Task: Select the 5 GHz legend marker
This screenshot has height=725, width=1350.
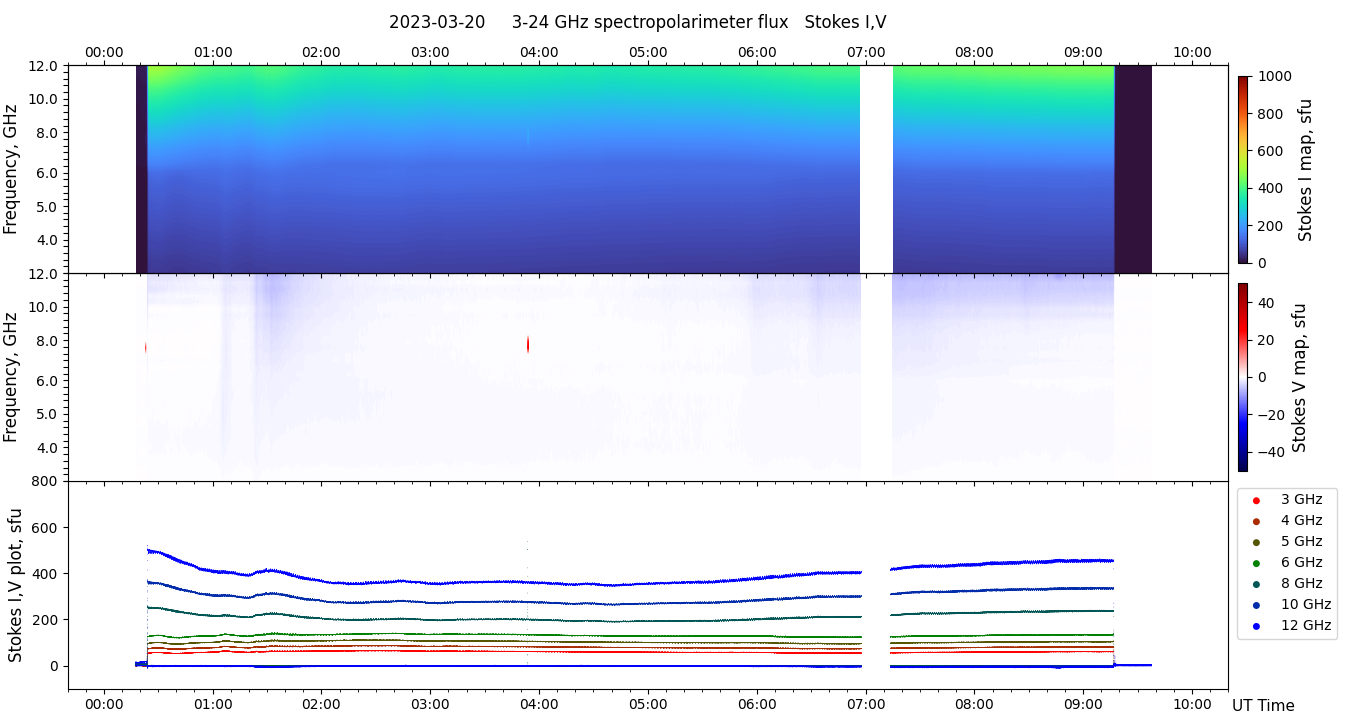Action: [1256, 542]
